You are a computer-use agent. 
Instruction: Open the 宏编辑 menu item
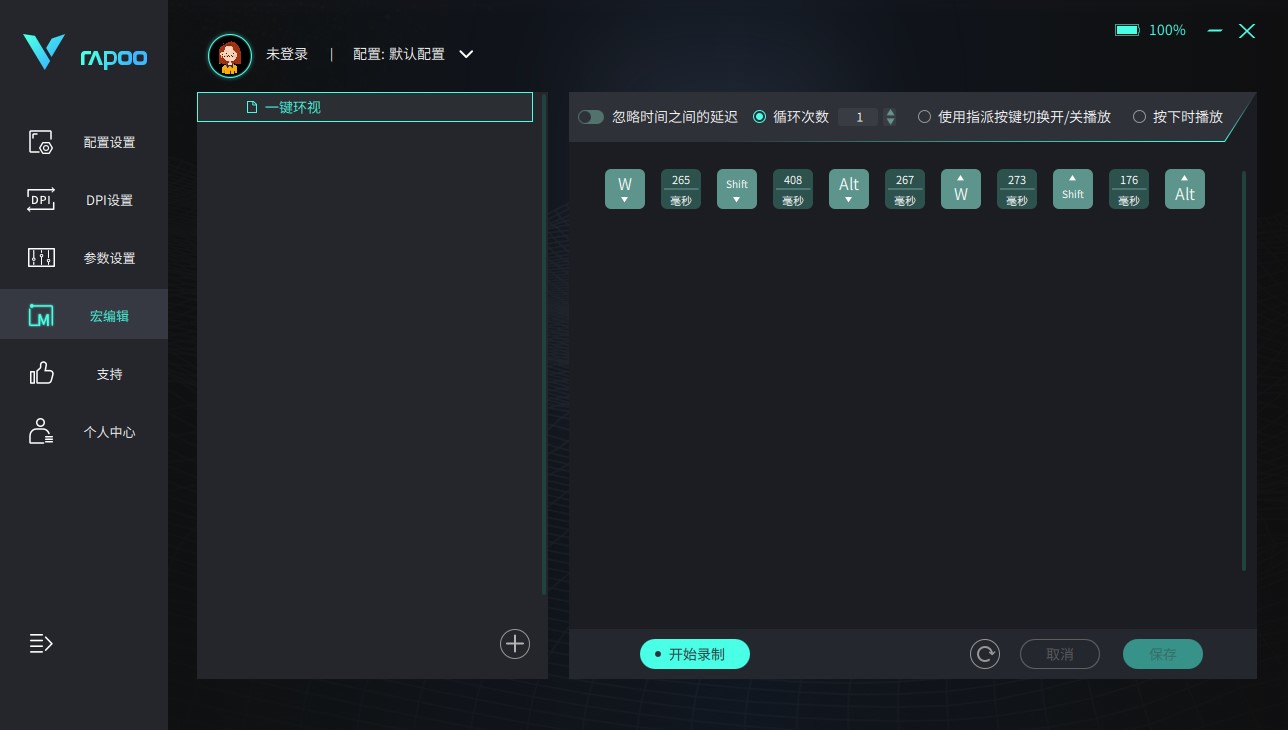pyautogui.click(x=84, y=314)
